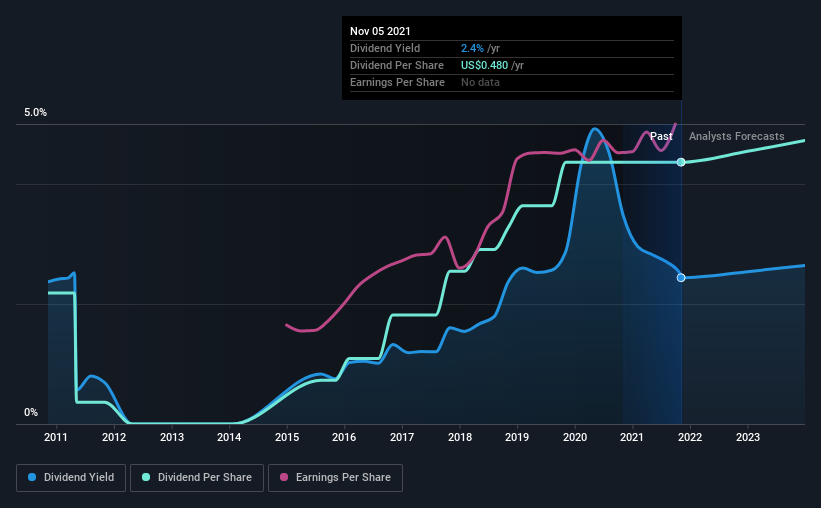Click the 'Nov 05 2021' tooltip date
Image resolution: width=821 pixels, height=508 pixels.
pyautogui.click(x=380, y=31)
